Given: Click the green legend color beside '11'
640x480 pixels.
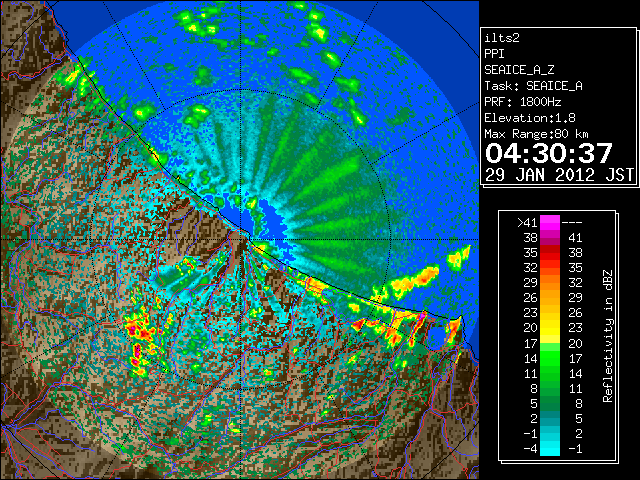Looking at the screenshot, I should 550,373.
